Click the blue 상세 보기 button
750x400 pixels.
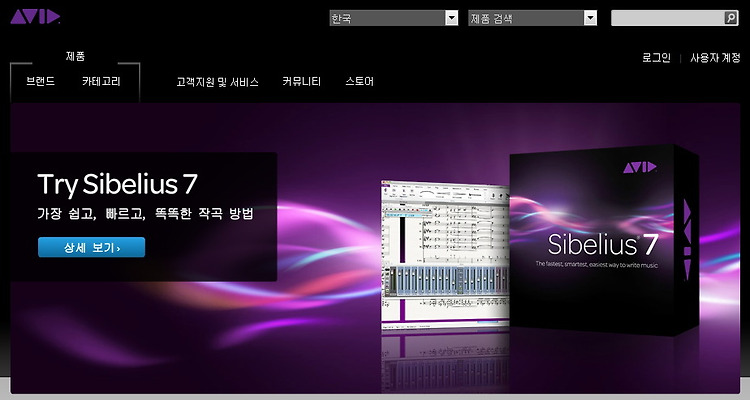pos(91,247)
